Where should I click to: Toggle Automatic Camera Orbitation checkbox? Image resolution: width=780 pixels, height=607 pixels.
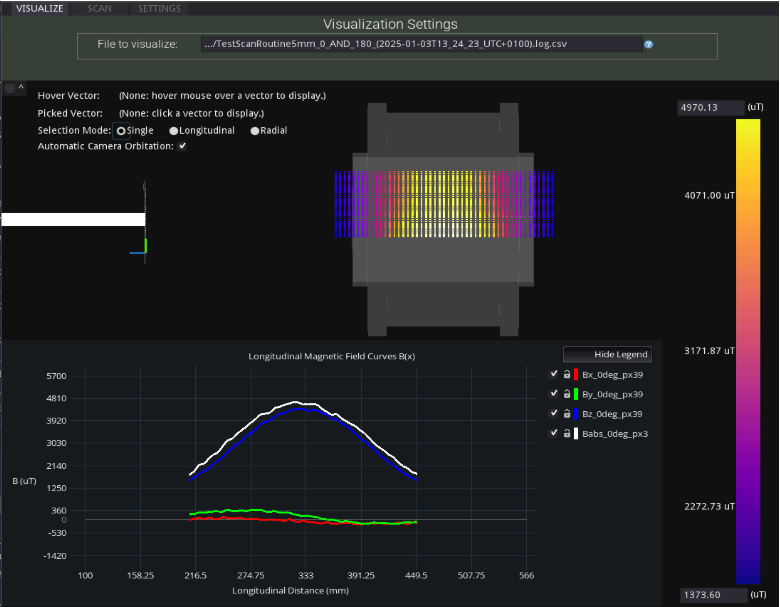(x=181, y=146)
